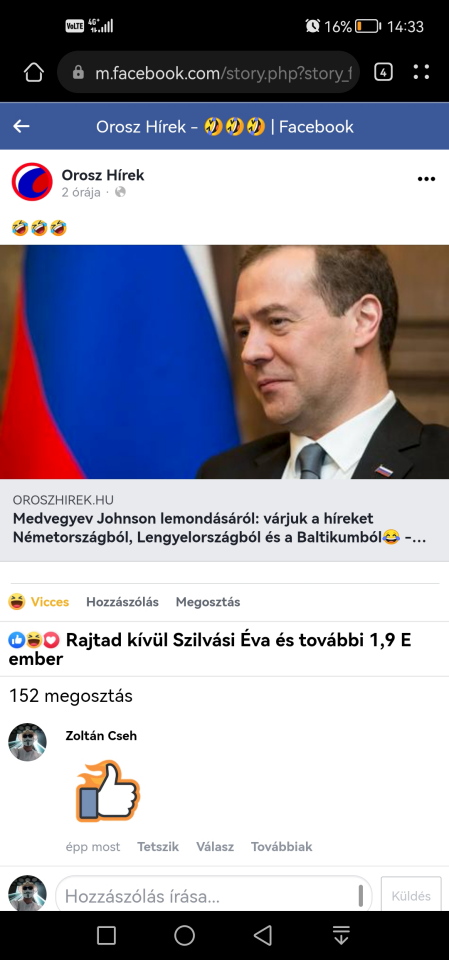Open the article preview image
The height and width of the screenshot is (960, 449).
(224, 362)
